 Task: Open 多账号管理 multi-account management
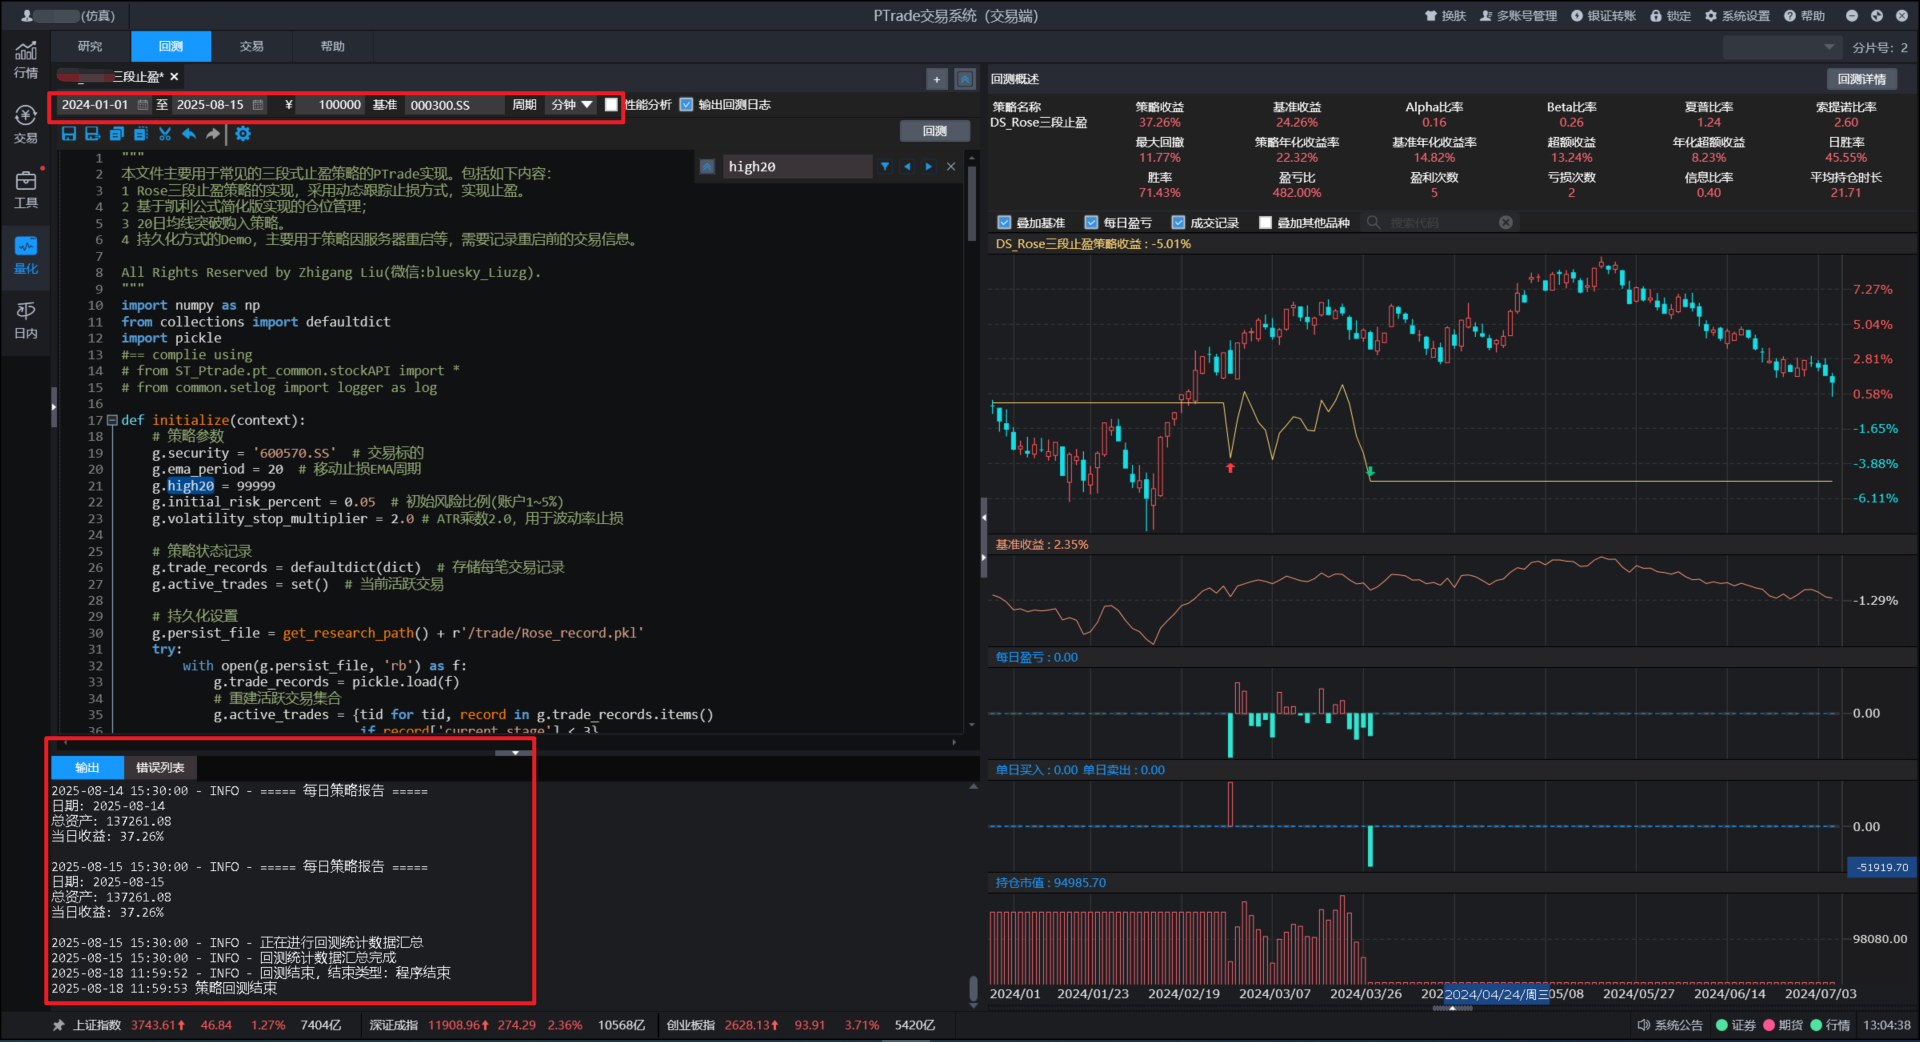(x=1518, y=16)
